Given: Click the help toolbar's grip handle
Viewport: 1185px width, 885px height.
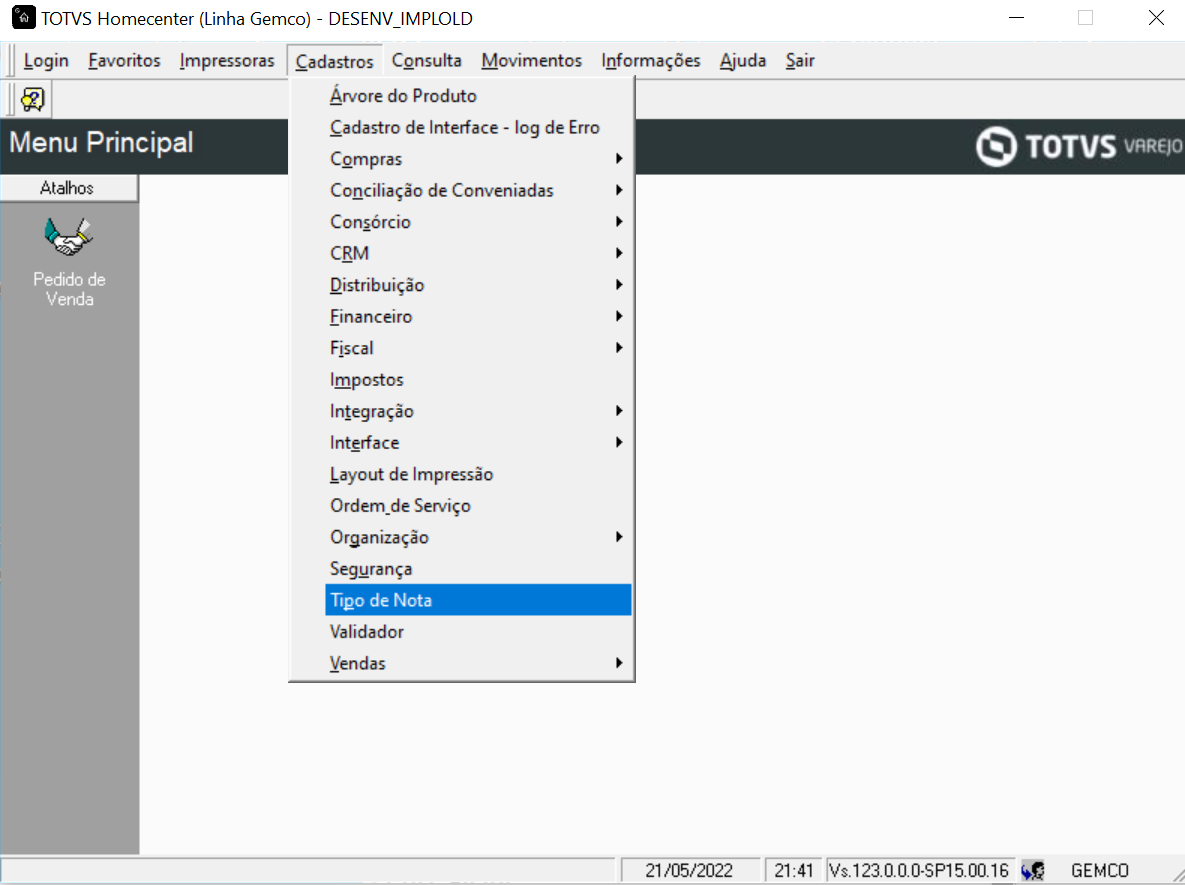Looking at the screenshot, I should (10, 99).
